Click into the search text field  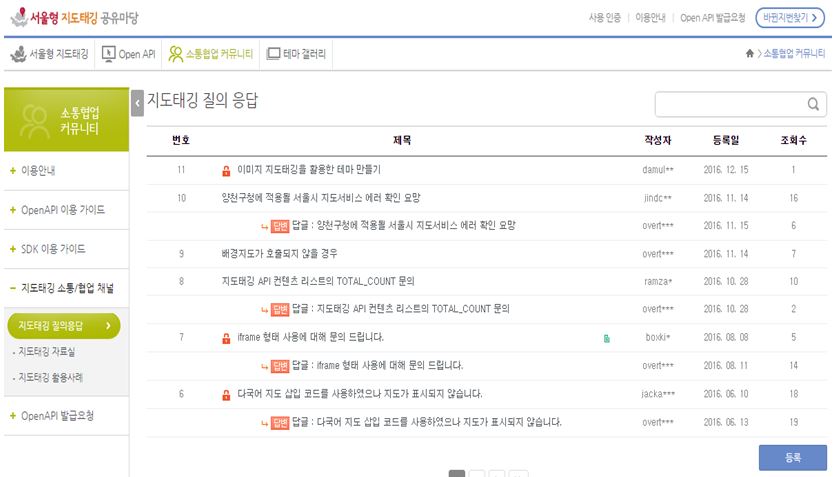point(730,104)
